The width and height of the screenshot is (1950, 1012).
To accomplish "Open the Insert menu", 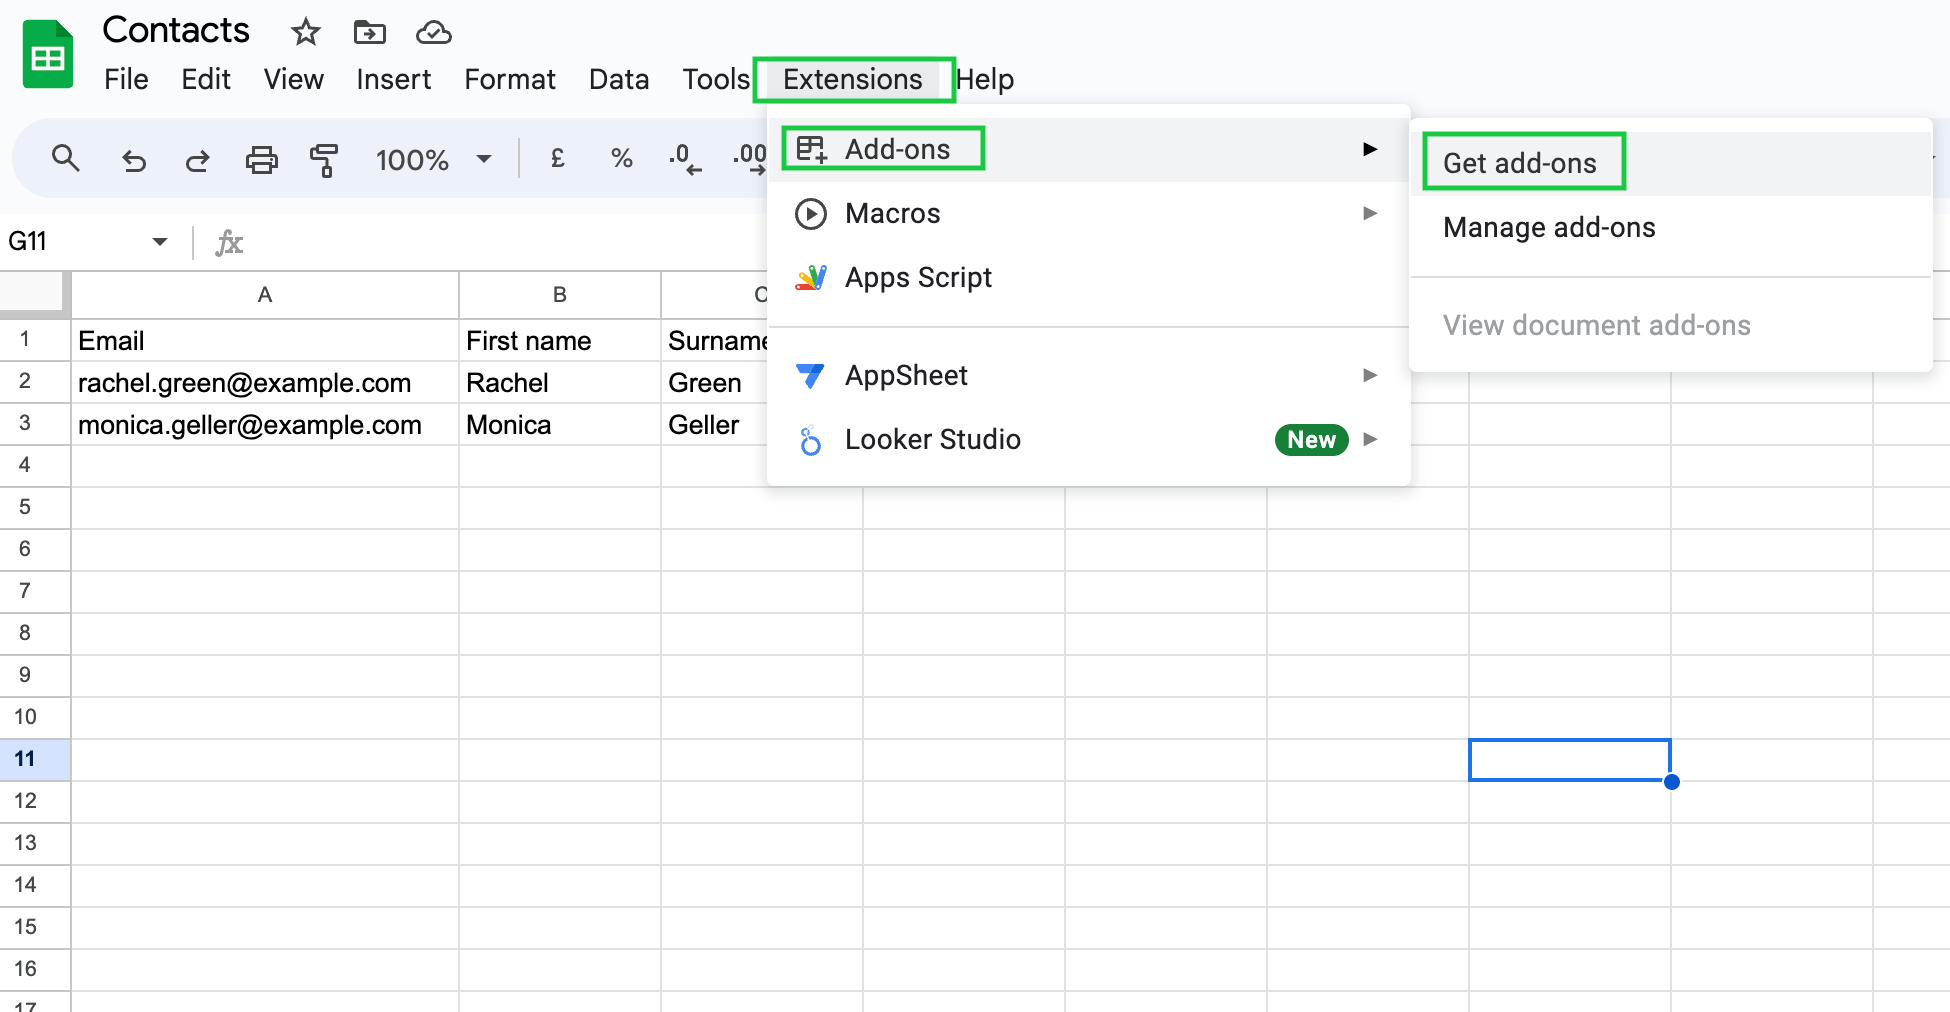I will (x=393, y=79).
